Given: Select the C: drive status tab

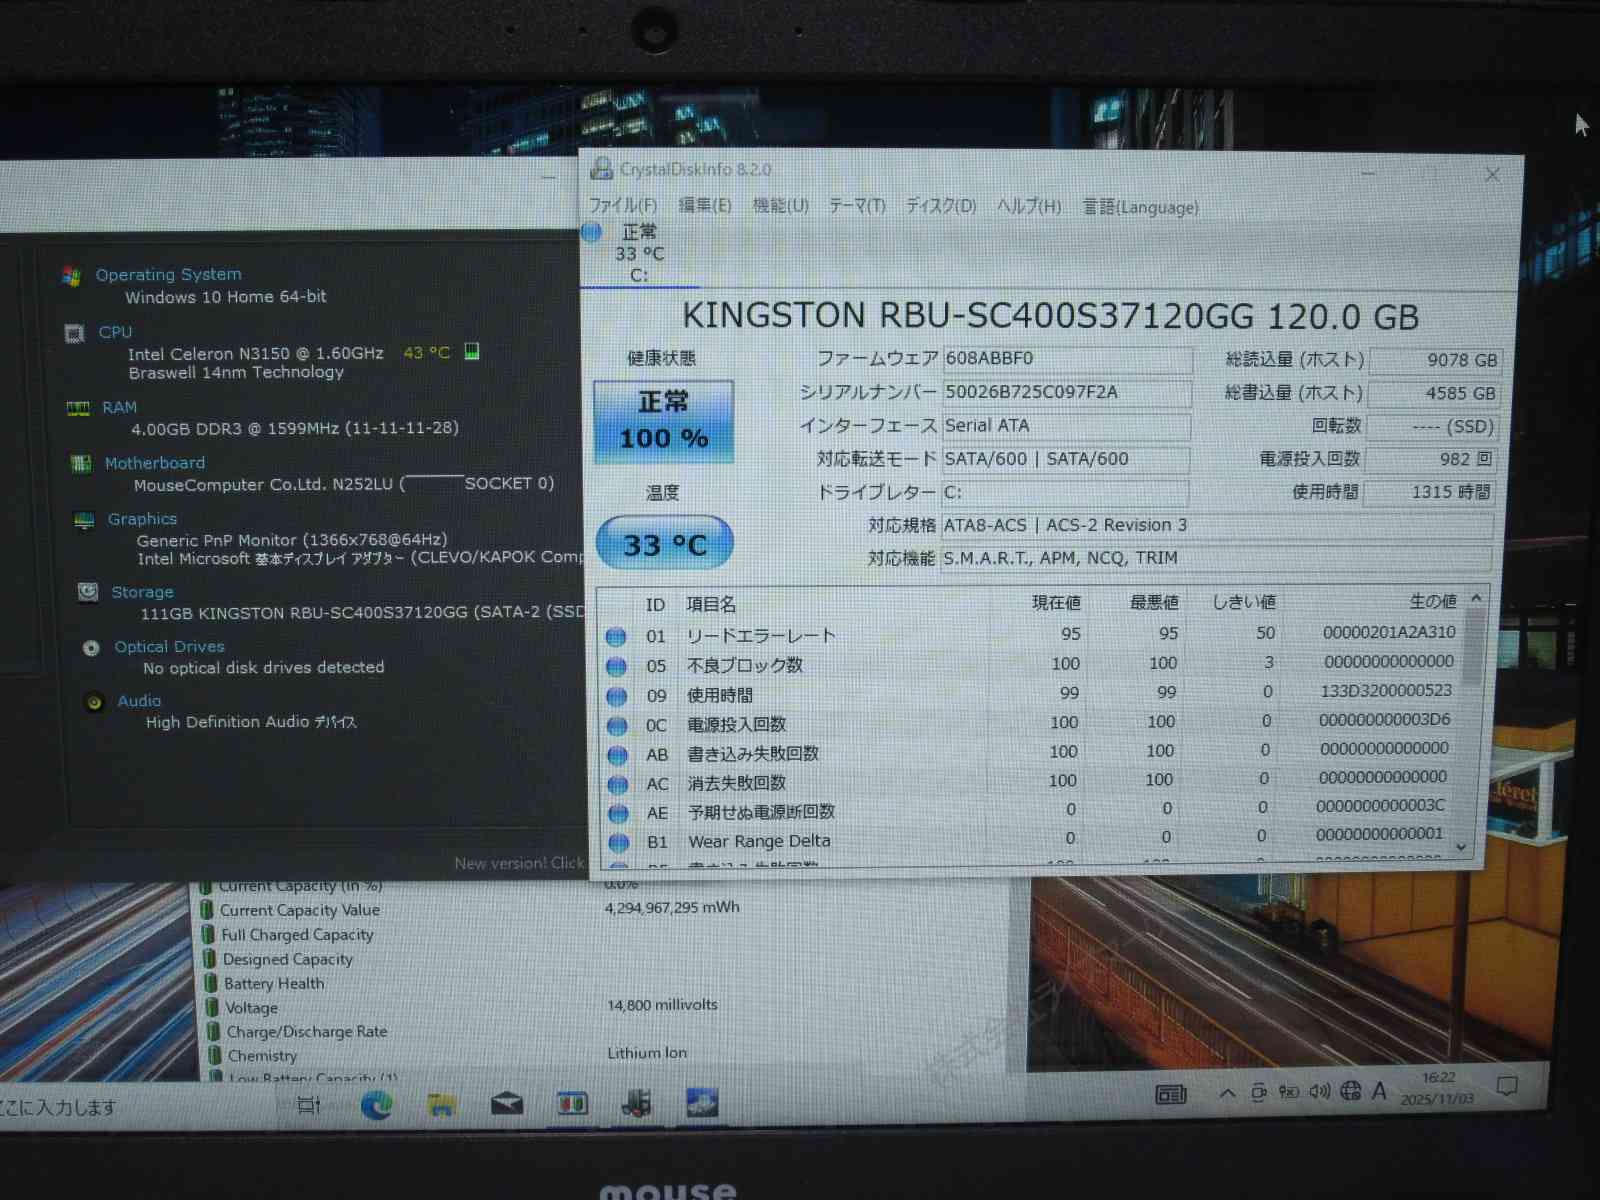Looking at the screenshot, I should pyautogui.click(x=637, y=254).
